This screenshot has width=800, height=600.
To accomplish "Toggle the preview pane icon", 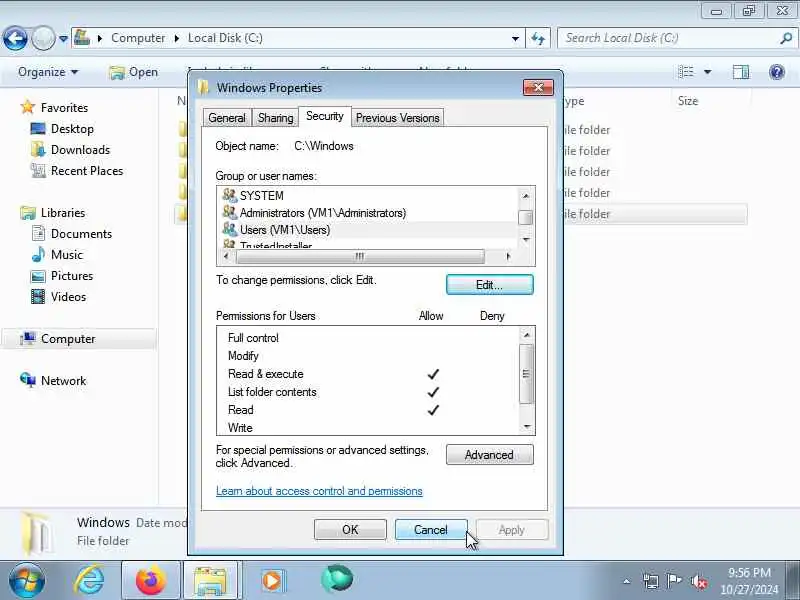I will 741,72.
